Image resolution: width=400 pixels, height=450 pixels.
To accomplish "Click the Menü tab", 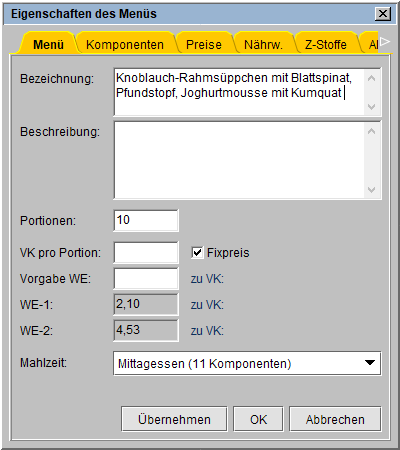I will 48,44.
